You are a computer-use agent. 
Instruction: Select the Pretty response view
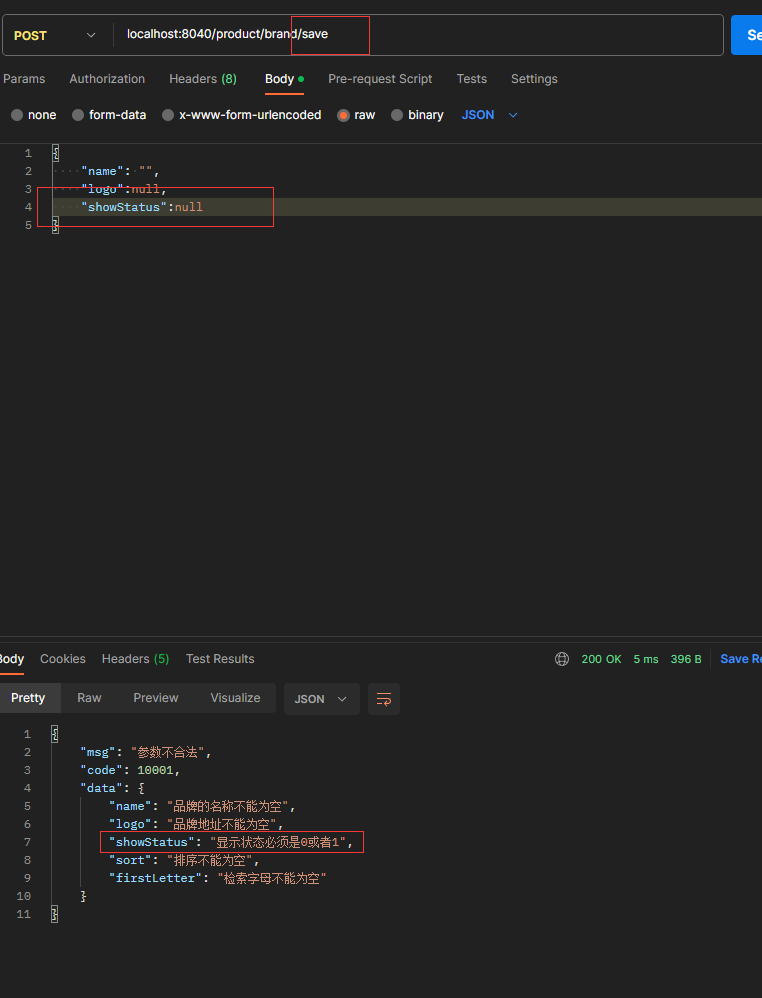[x=28, y=698]
